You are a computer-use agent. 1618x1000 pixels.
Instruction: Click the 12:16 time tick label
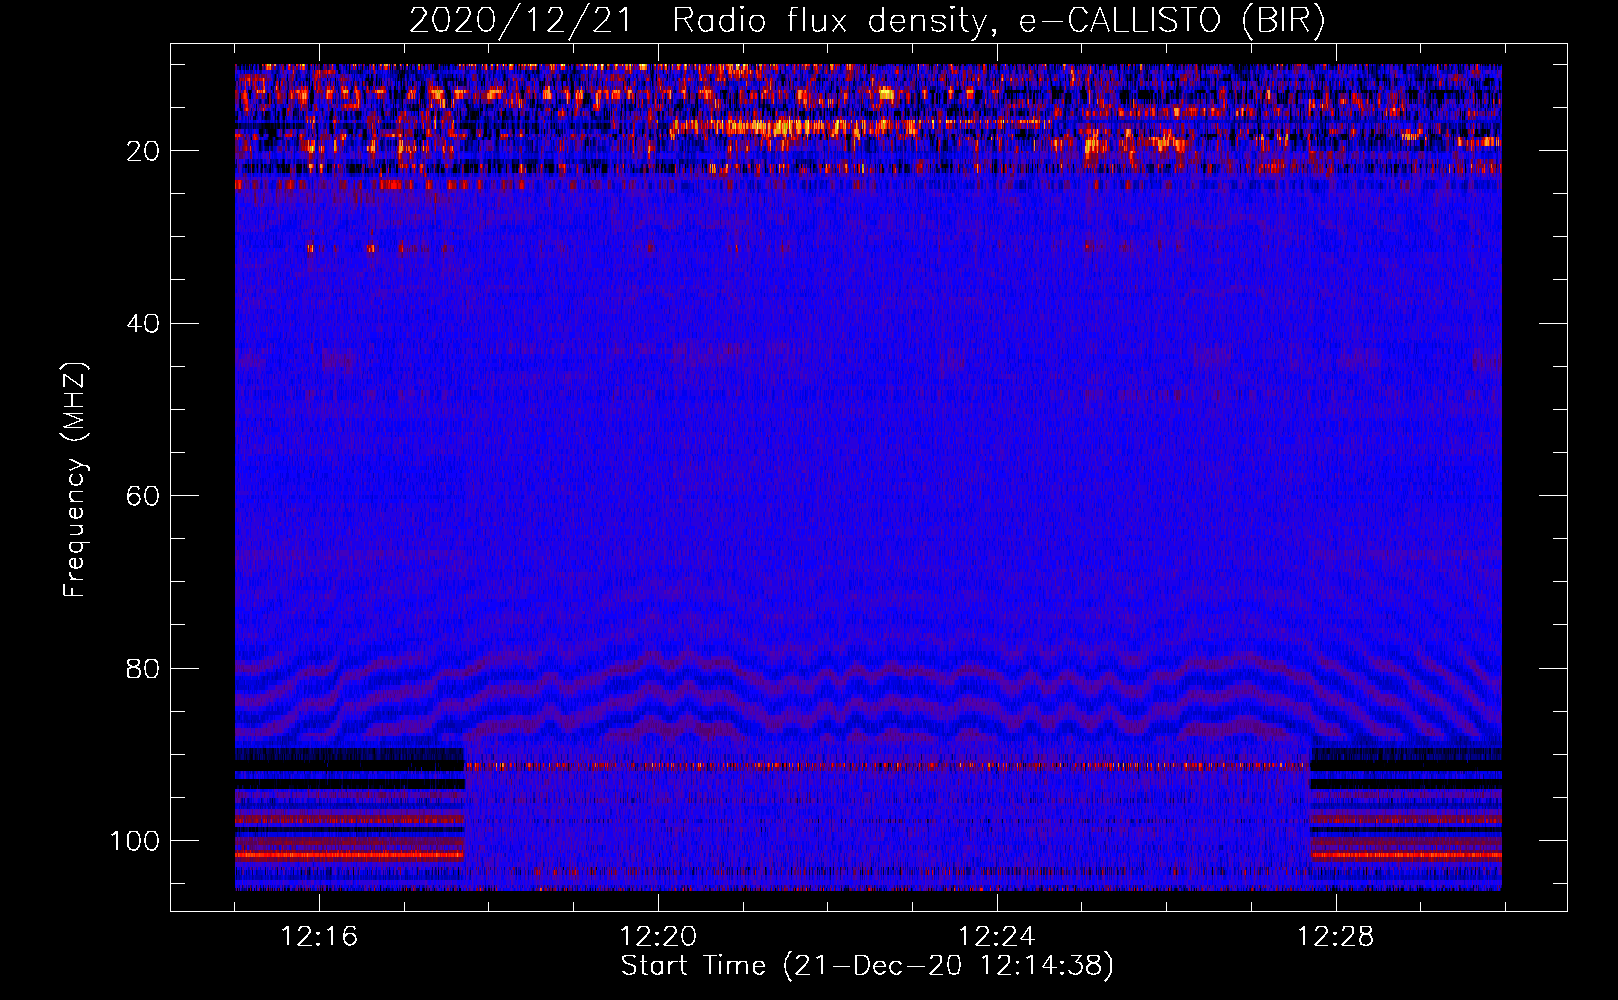coord(319,937)
